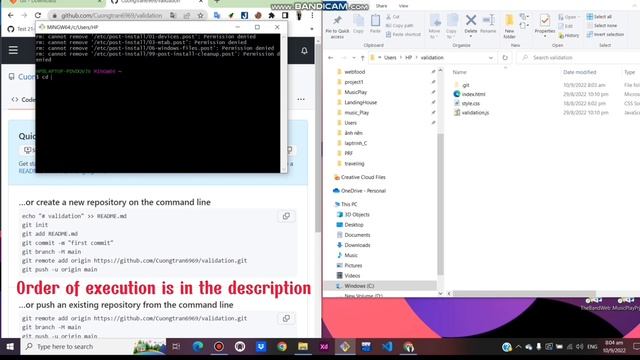The image size is (640, 360).
Task: Click the Copy icon in Clipboard group
Action: (358, 21)
